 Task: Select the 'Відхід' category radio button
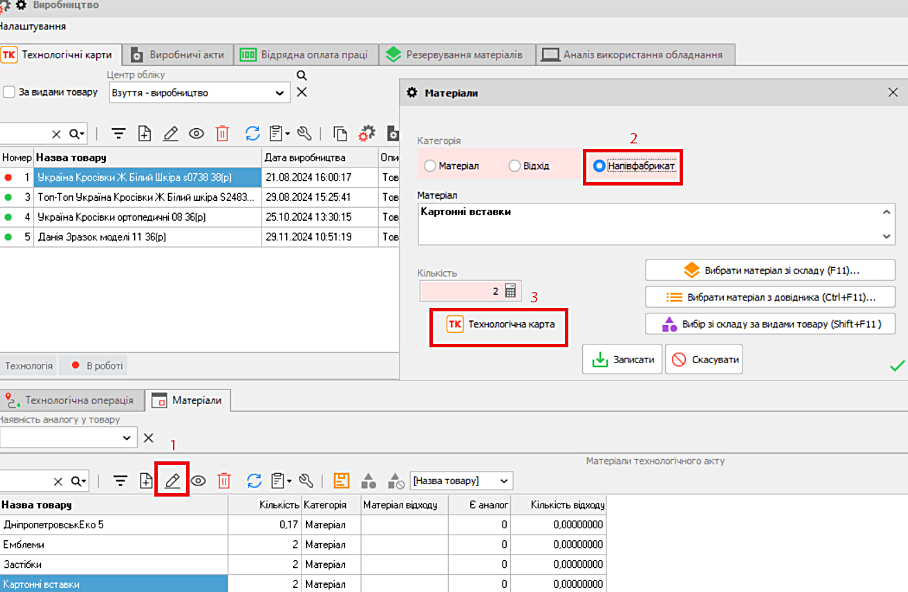pyautogui.click(x=515, y=166)
